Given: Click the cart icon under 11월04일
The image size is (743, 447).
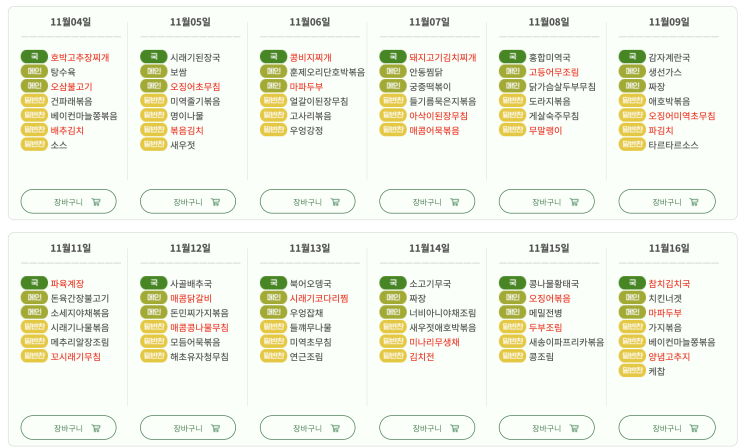Looking at the screenshot, I should pyautogui.click(x=96, y=202).
